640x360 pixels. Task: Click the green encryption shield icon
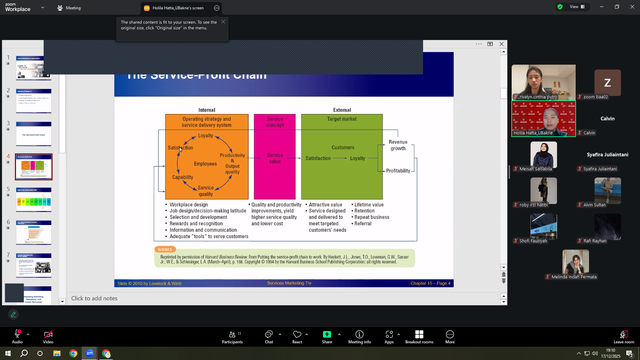click(560, 7)
